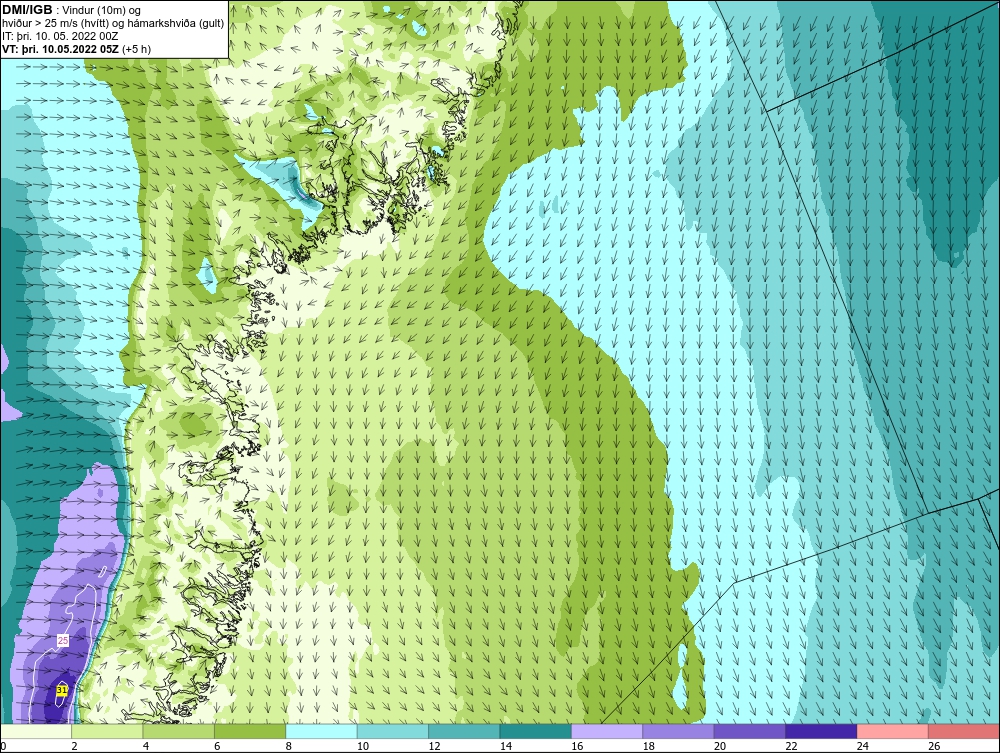Click the 'IT: þri. 10. 05. 2022 00Z' line
The width and height of the screenshot is (1000, 753).
tap(61, 36)
